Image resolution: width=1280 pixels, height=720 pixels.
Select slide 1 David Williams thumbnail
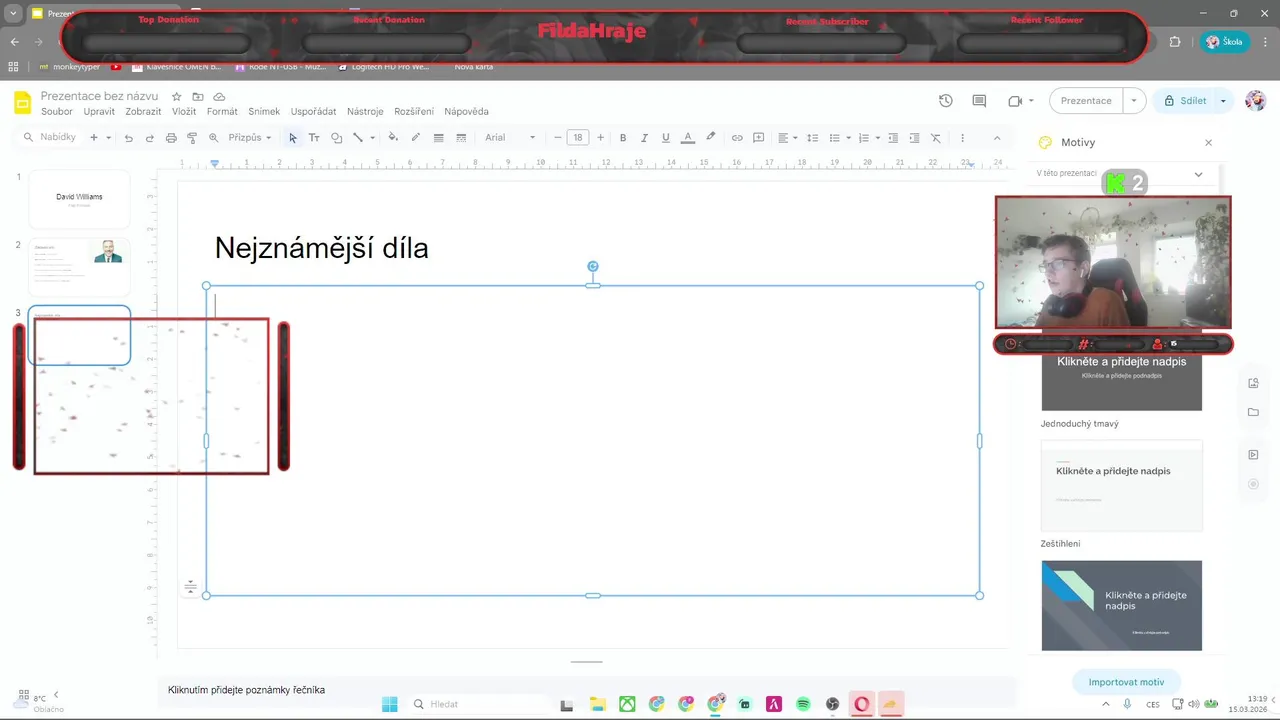coord(79,199)
